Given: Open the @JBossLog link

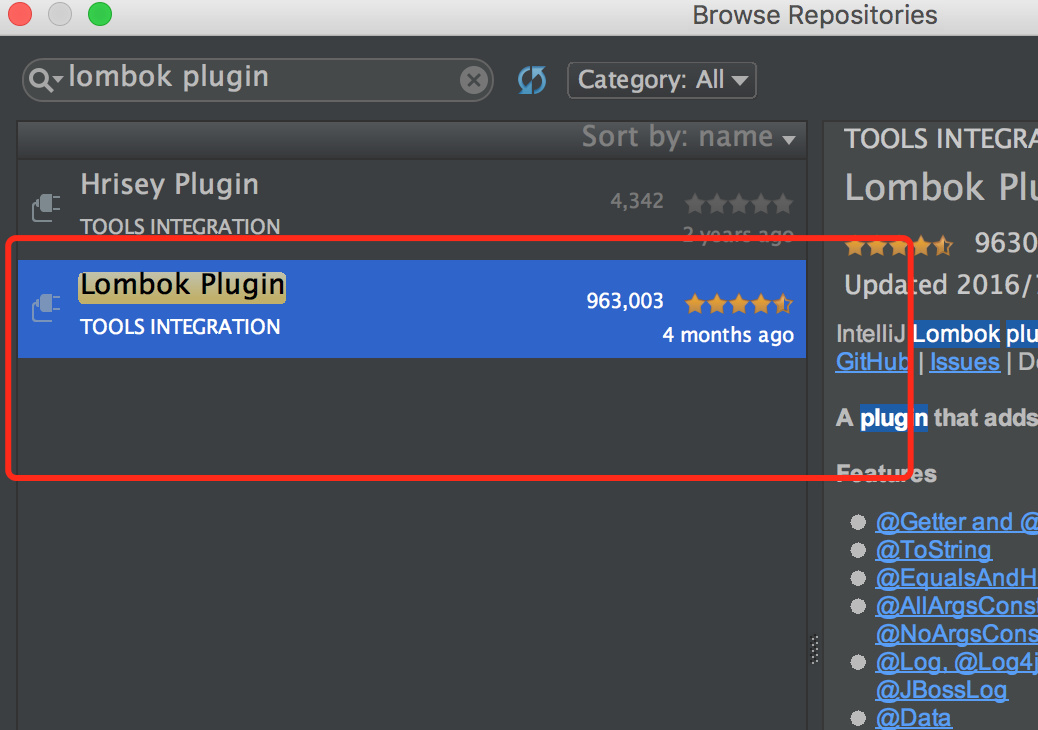Looking at the screenshot, I should 941,690.
